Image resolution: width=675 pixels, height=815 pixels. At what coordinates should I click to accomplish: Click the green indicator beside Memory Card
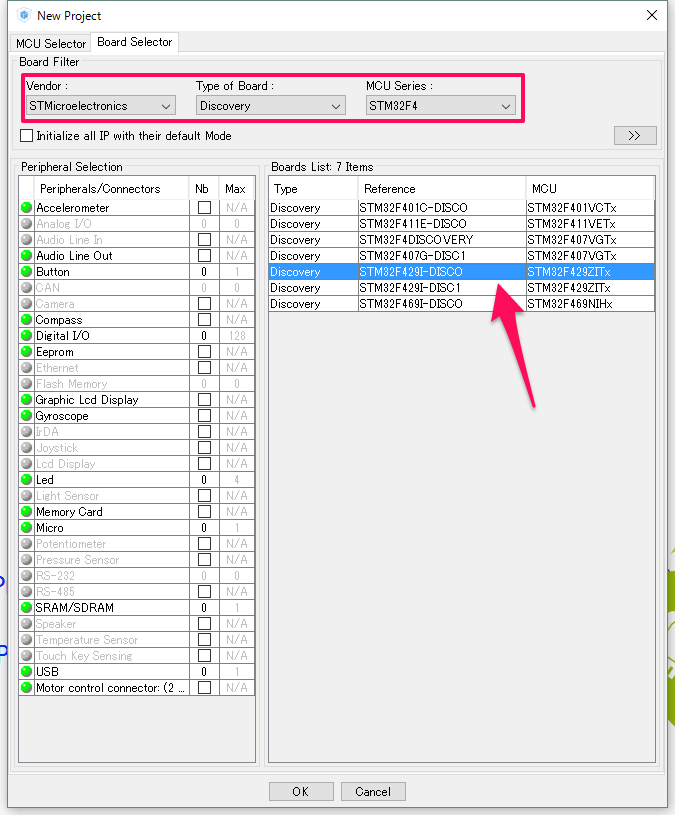pos(27,512)
